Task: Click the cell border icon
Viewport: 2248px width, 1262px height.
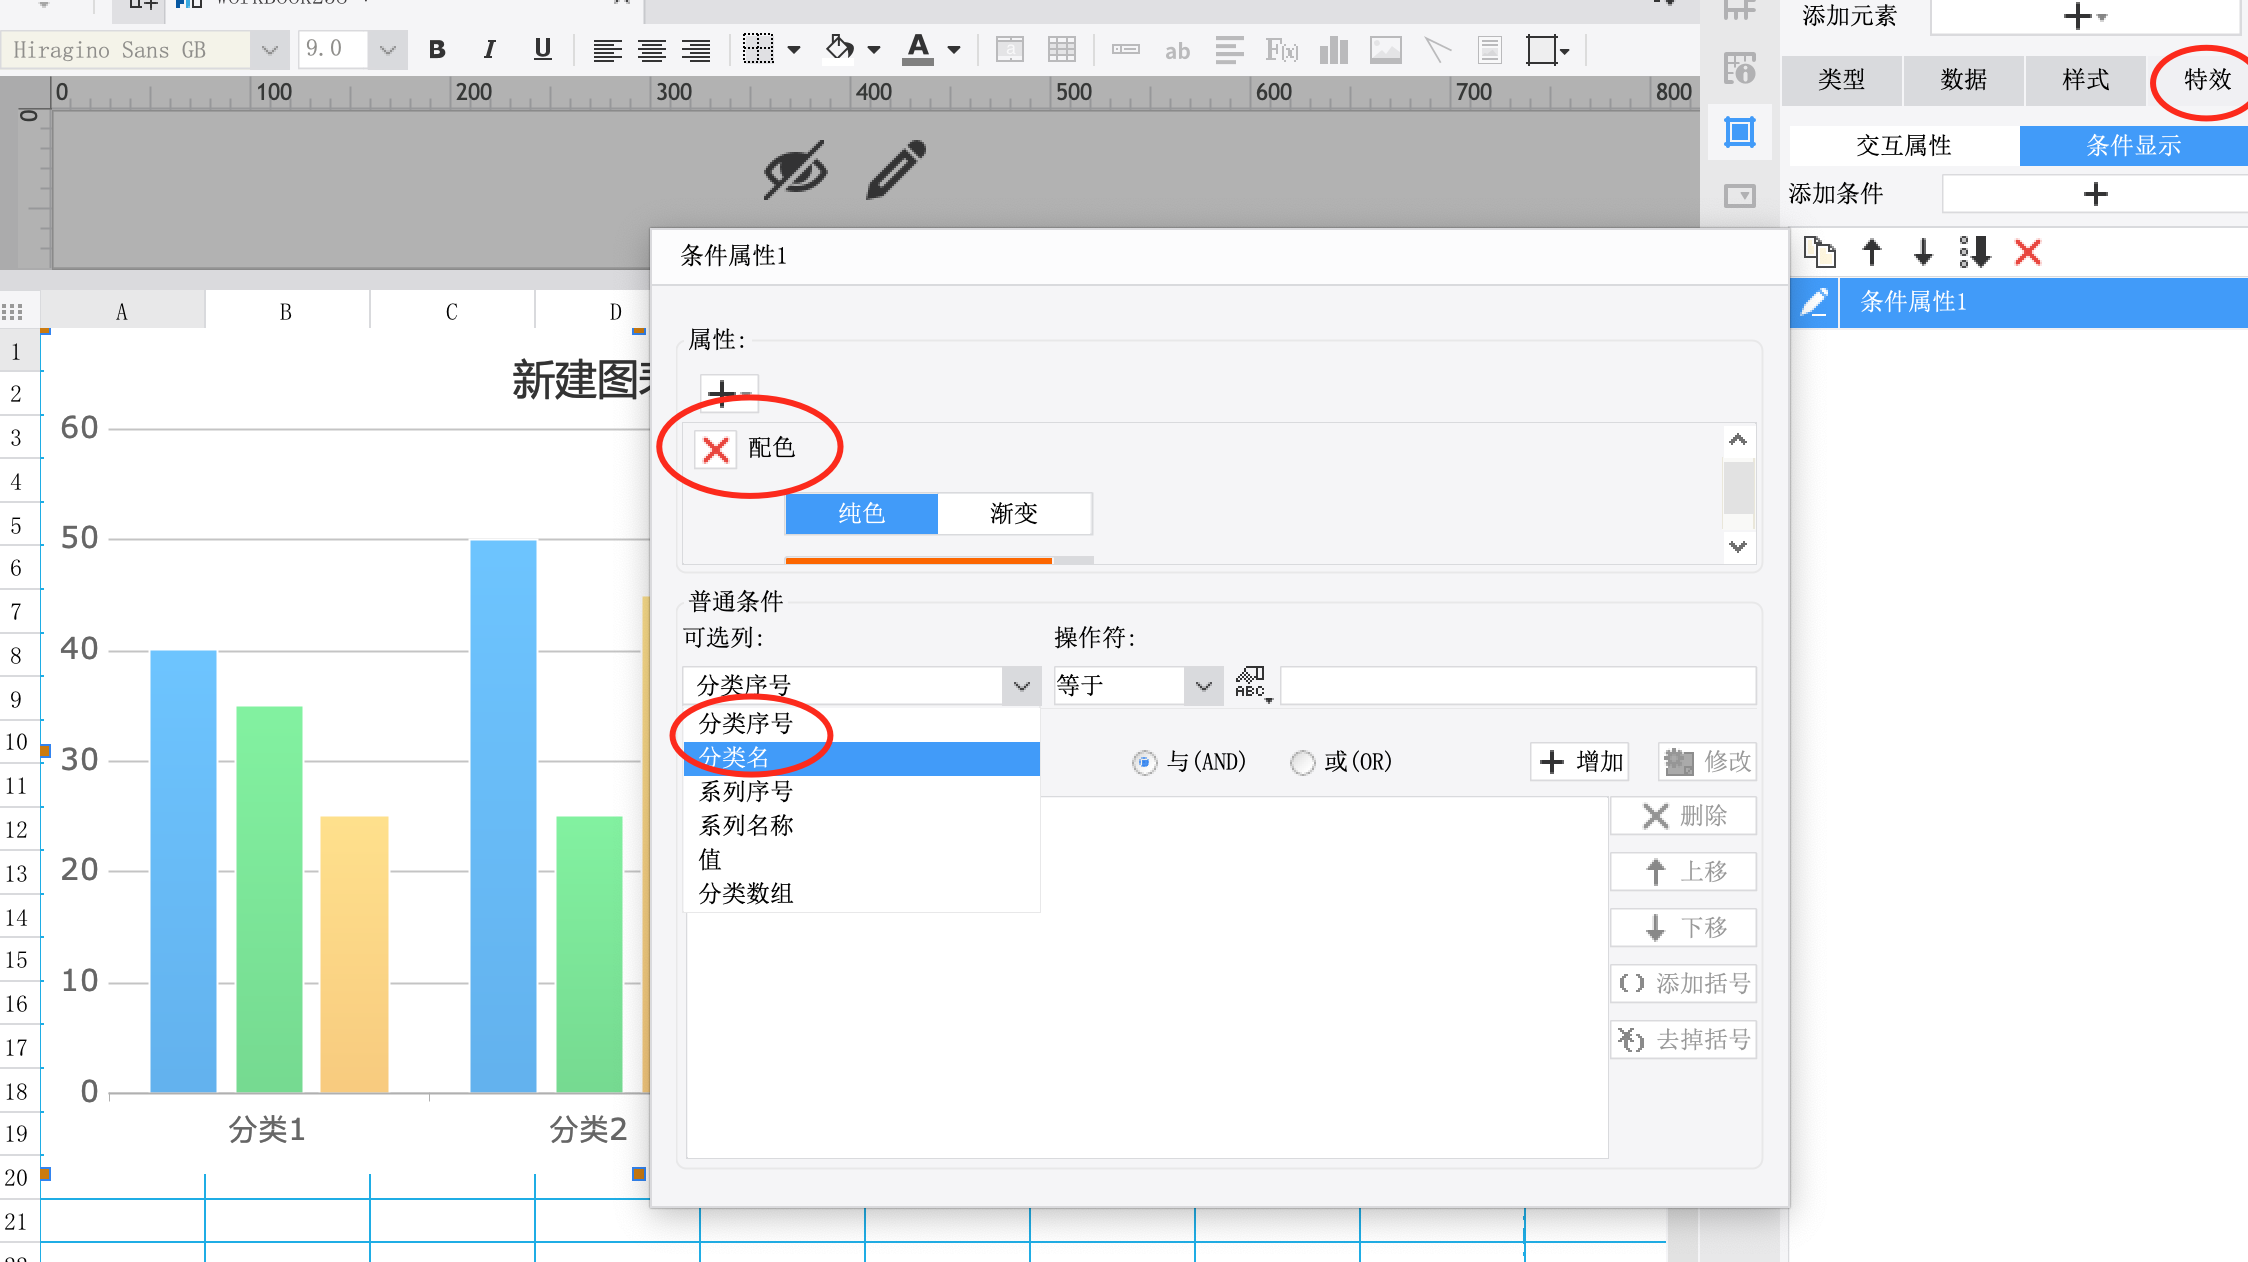Action: 758,49
